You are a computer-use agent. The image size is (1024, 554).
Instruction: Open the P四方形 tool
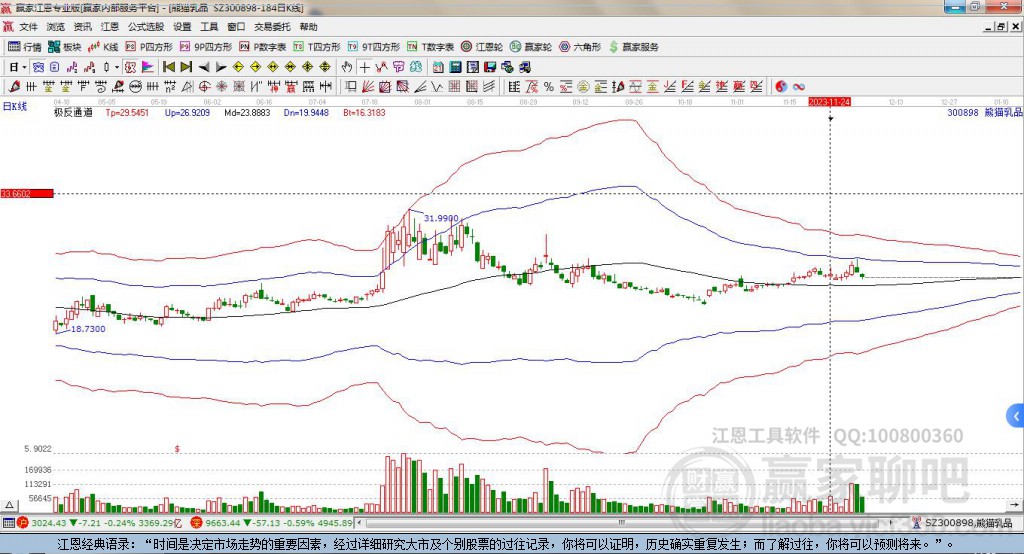[149, 47]
